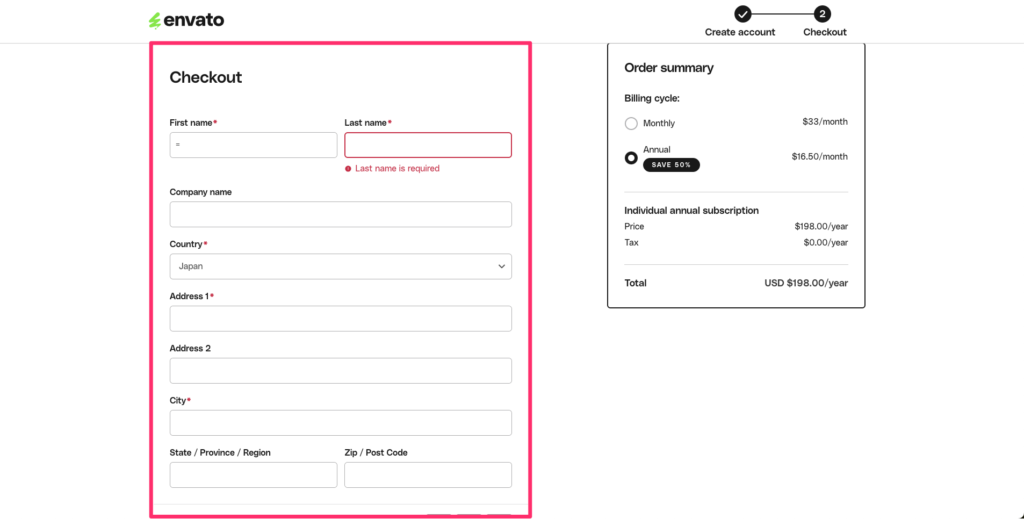This screenshot has height=519, width=1024.
Task: Focus the First name input field
Action: [x=253, y=145]
